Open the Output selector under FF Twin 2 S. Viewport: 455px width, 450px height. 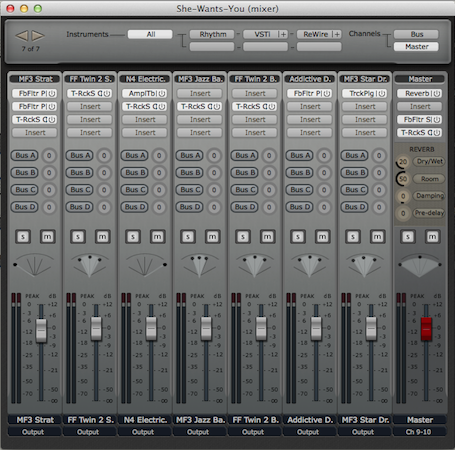coord(90,432)
